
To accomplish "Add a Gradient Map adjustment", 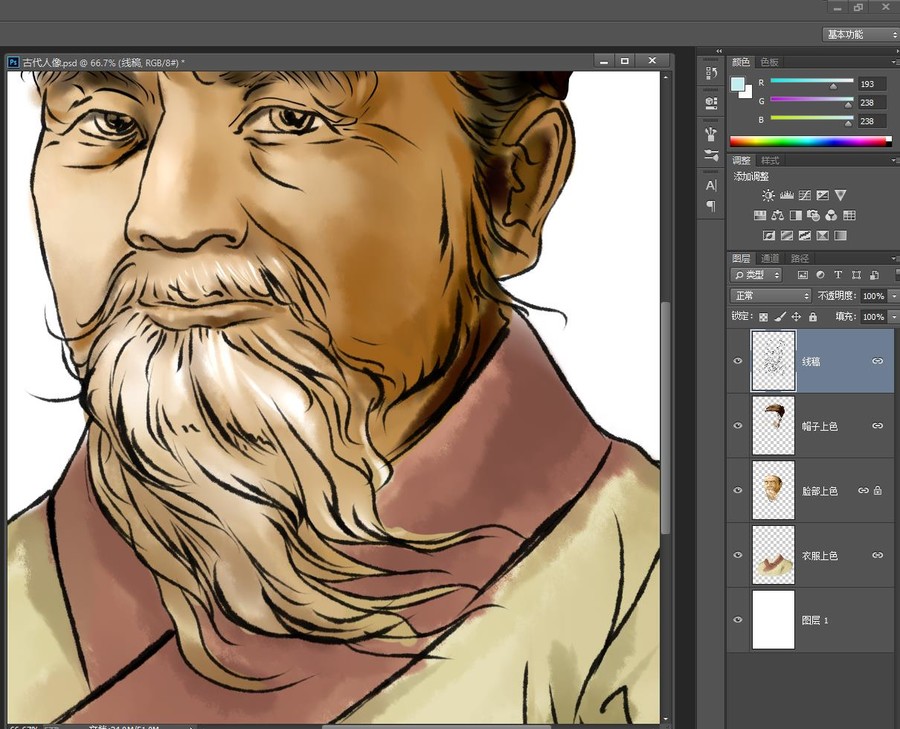I will (840, 235).
